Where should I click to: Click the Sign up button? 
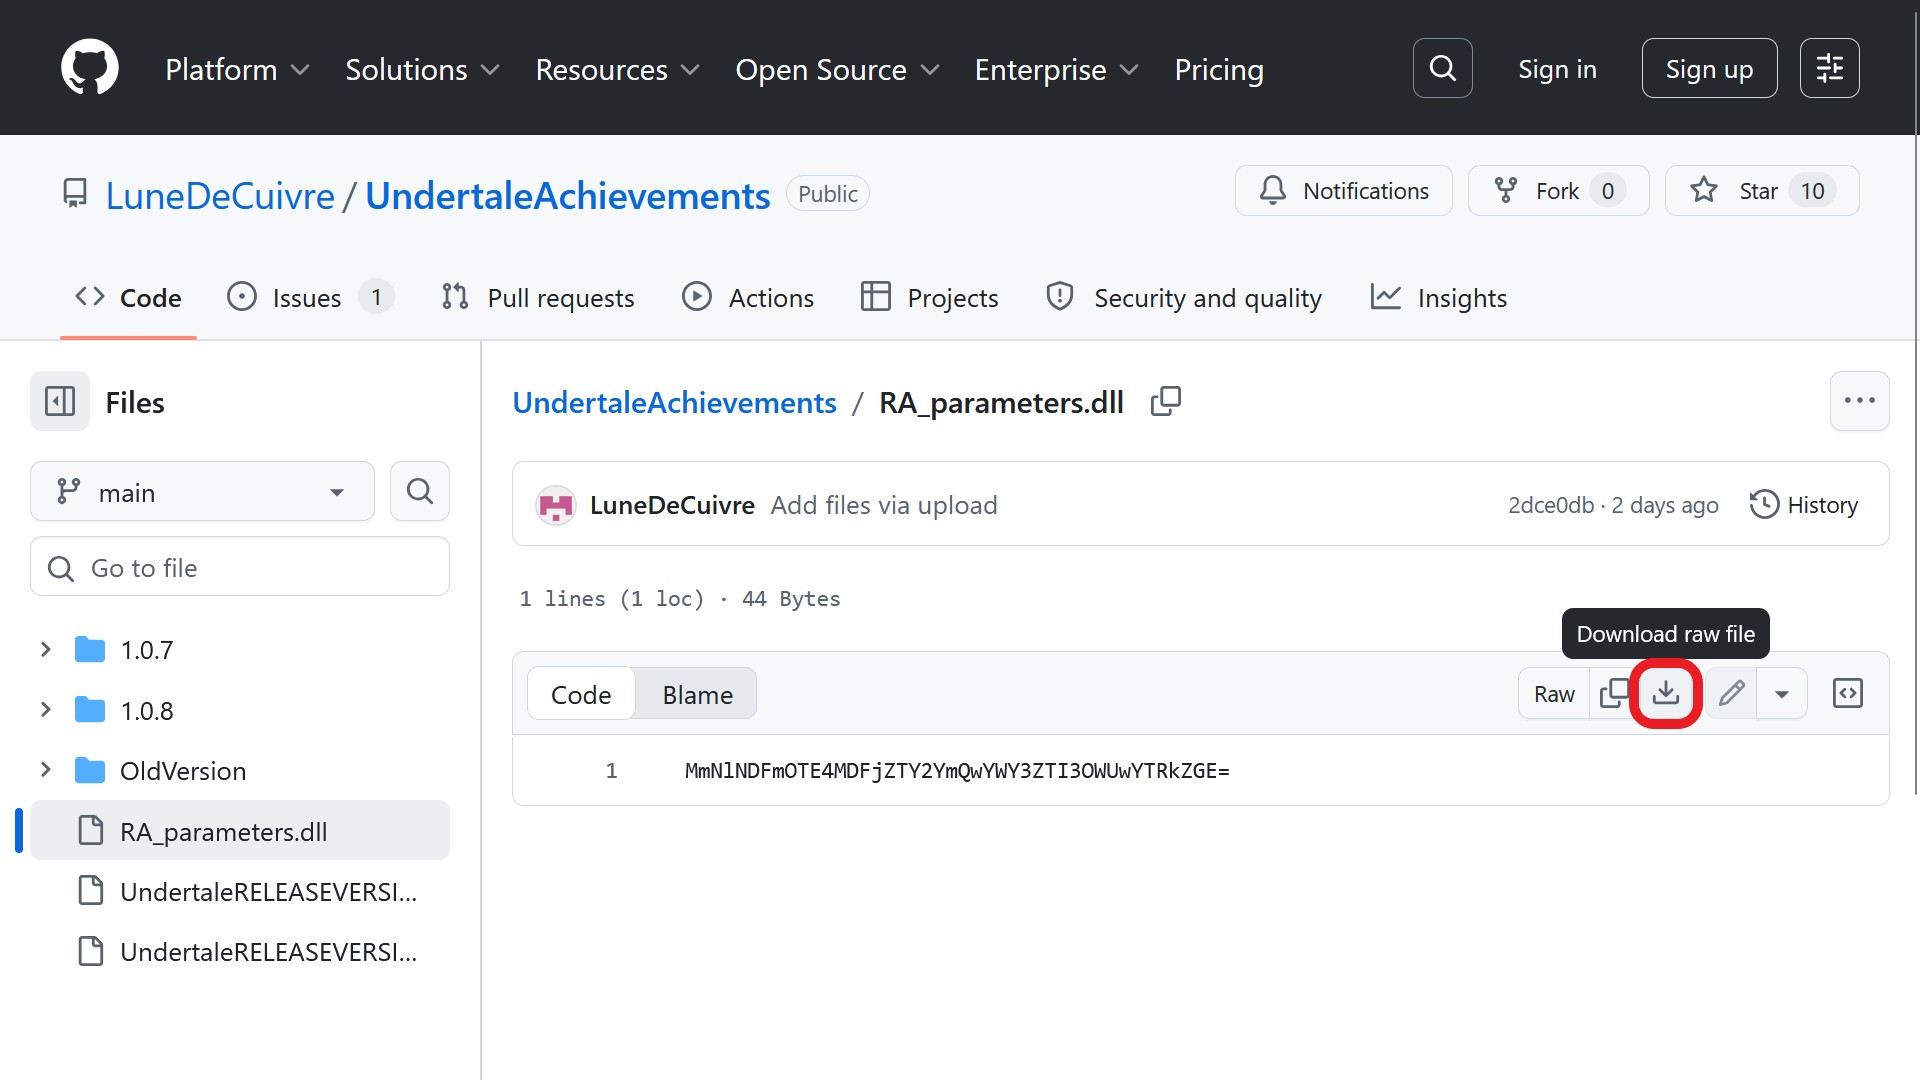pos(1709,68)
